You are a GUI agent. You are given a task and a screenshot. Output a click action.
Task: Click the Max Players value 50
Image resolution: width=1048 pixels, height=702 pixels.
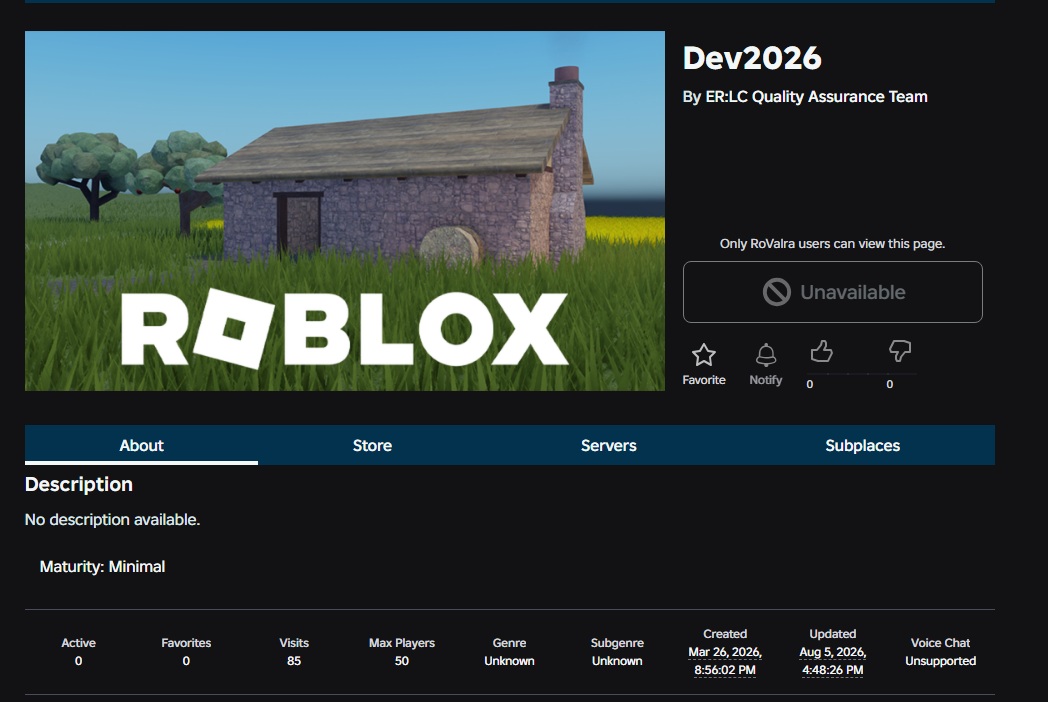[401, 661]
